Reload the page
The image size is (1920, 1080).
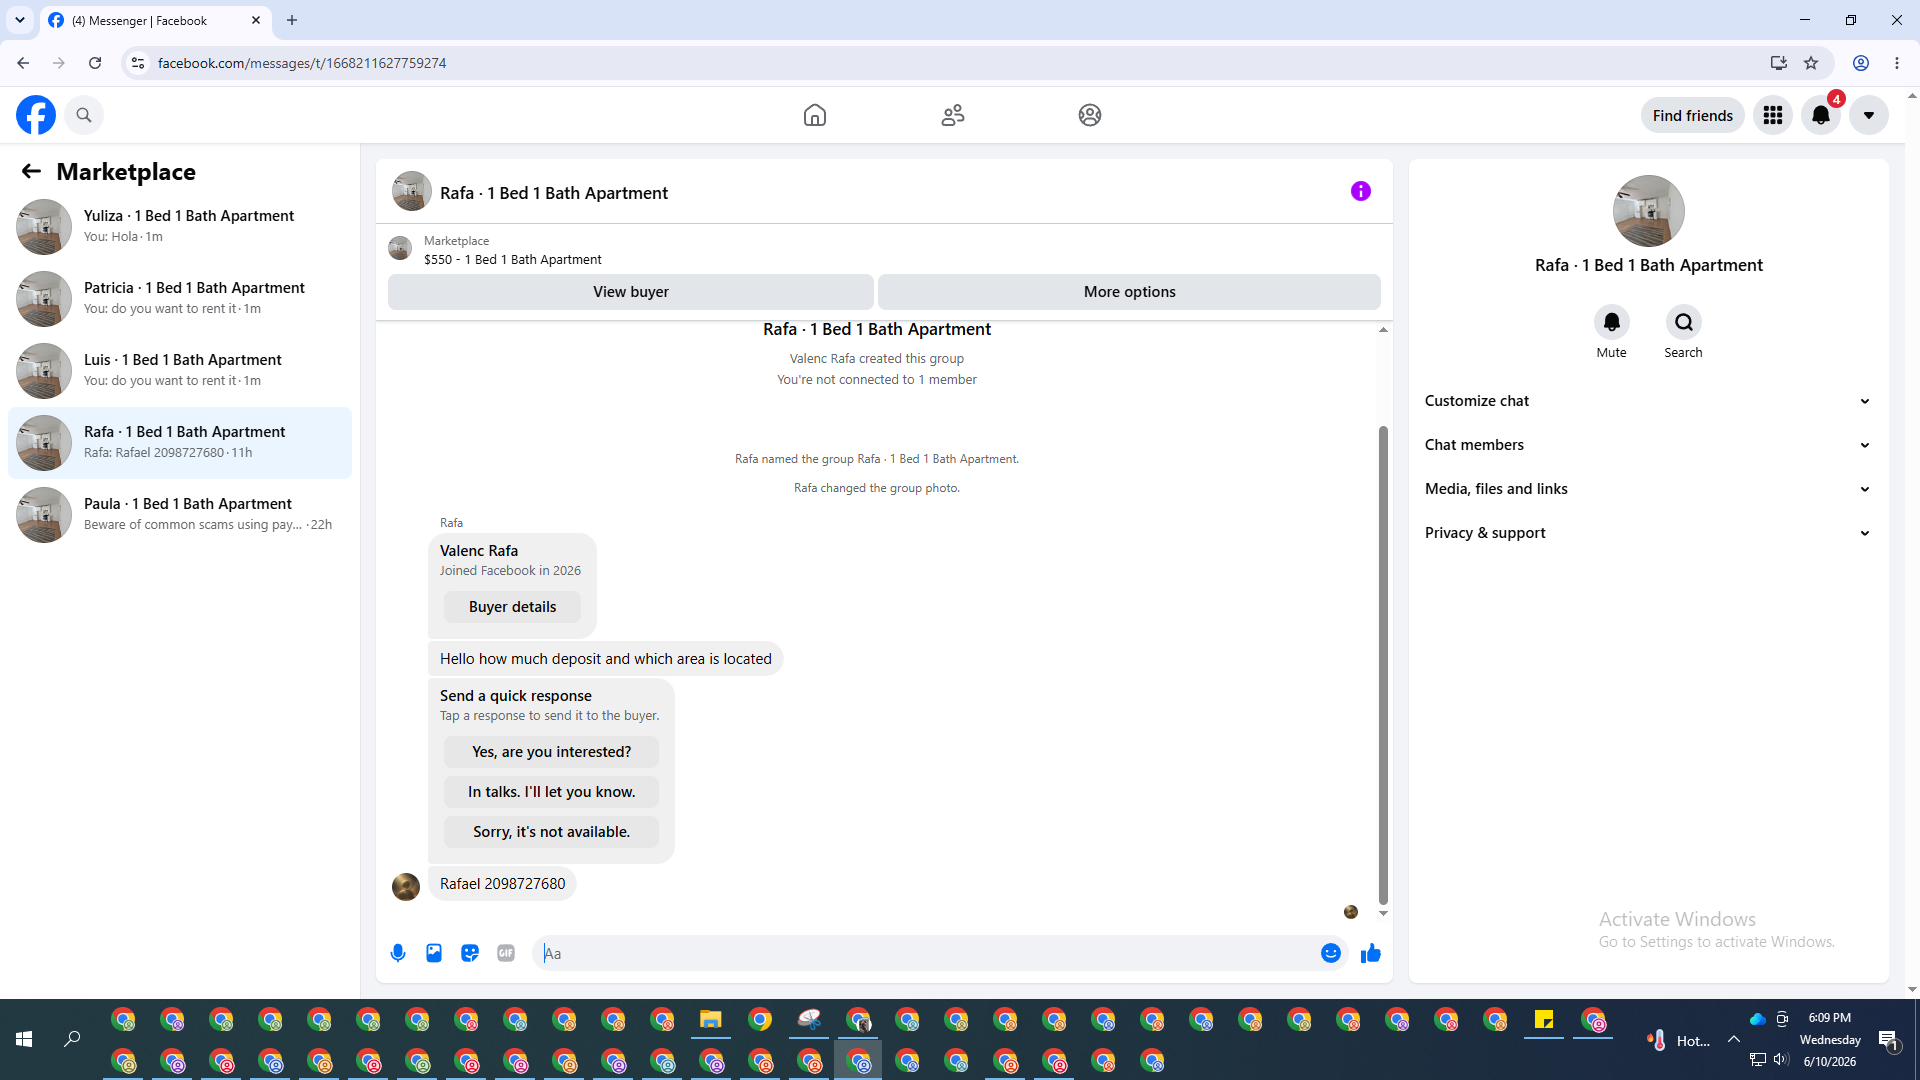tap(95, 63)
